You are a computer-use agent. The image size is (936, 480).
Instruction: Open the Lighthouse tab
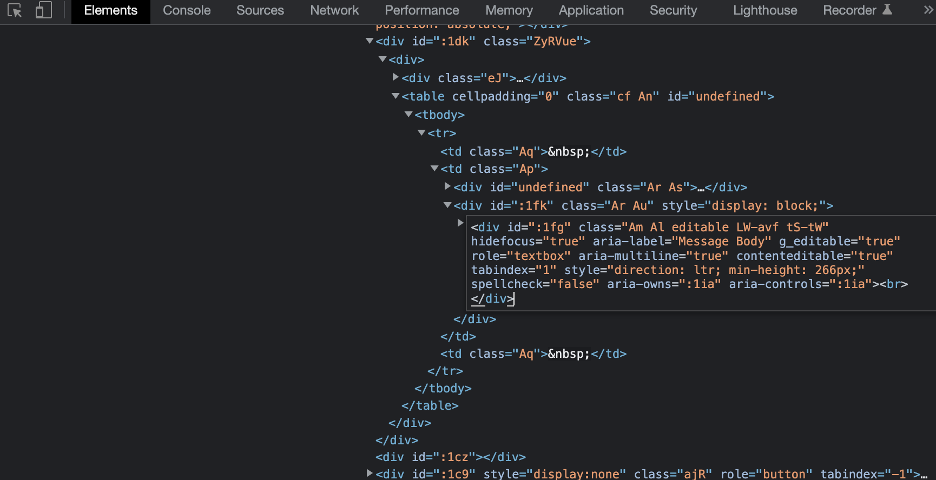[765, 10]
